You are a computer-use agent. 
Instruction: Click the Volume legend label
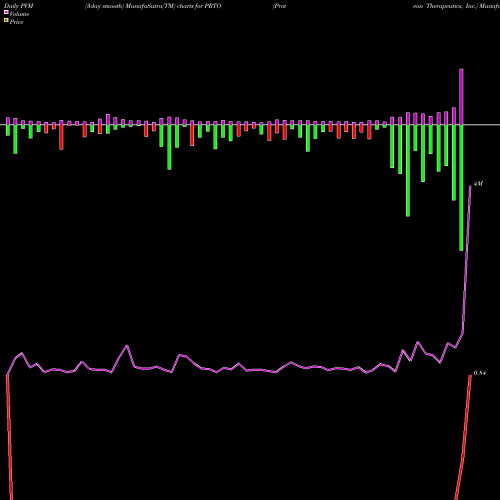[19, 14]
